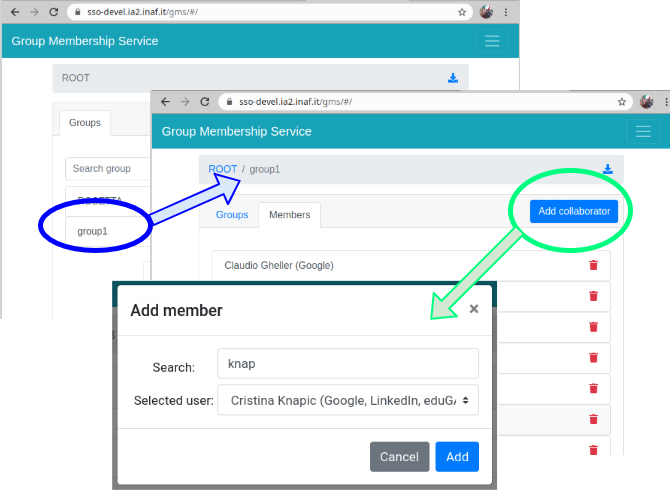This screenshot has width=671, height=495.
Task: Click the Search field containing knap
Action: [x=349, y=363]
